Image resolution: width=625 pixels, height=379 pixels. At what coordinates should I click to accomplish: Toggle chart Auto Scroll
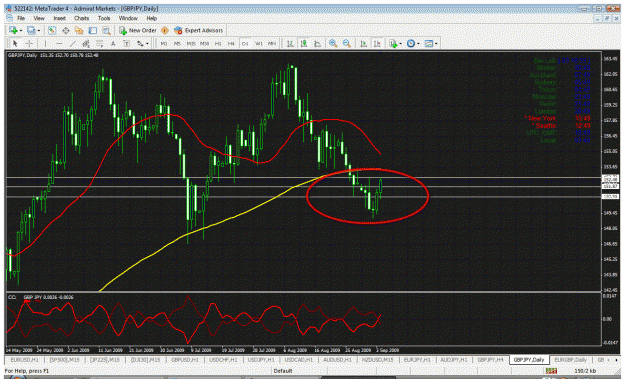click(364, 43)
